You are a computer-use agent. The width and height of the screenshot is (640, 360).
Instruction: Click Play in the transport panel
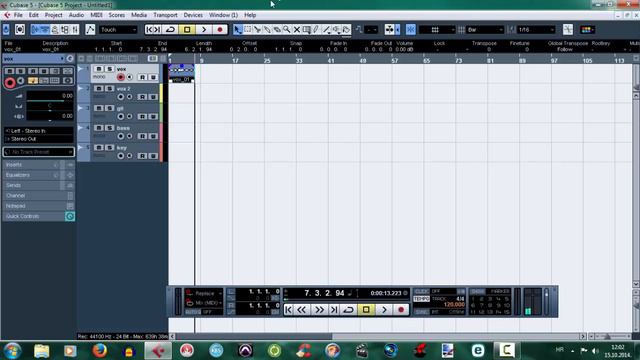[x=384, y=310]
